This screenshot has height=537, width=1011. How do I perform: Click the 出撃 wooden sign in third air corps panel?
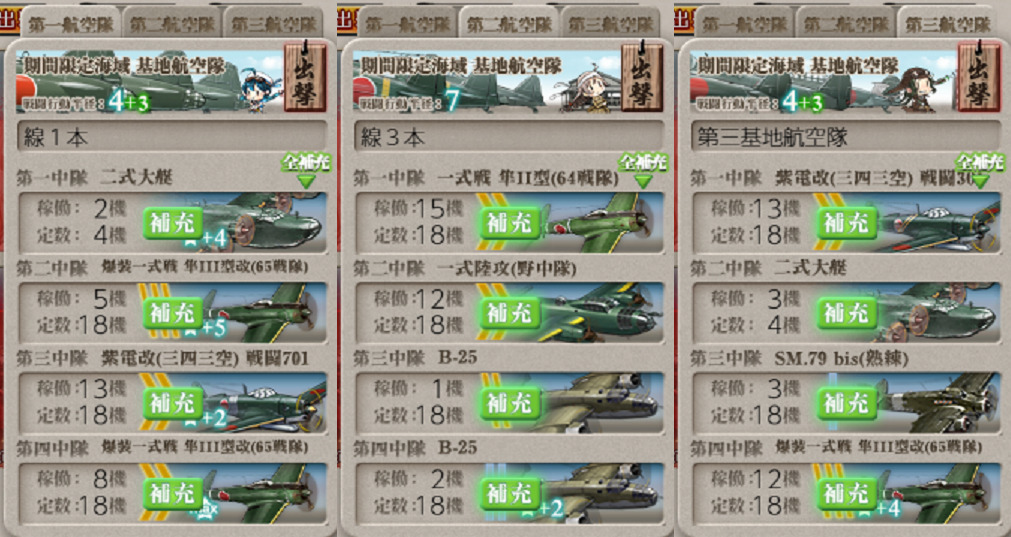click(979, 77)
